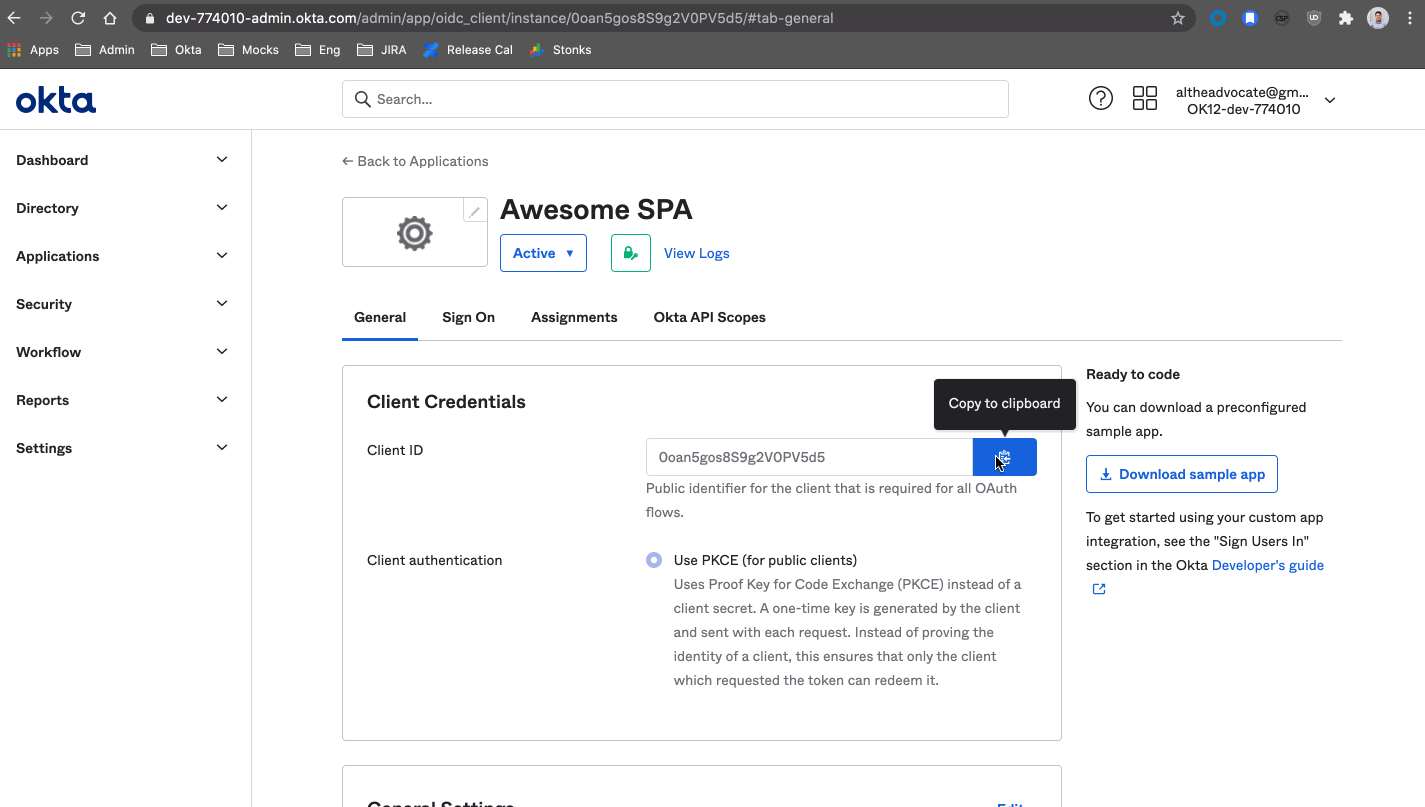This screenshot has height=807, width=1425.
Task: Focus the Okta search field
Action: click(x=675, y=99)
